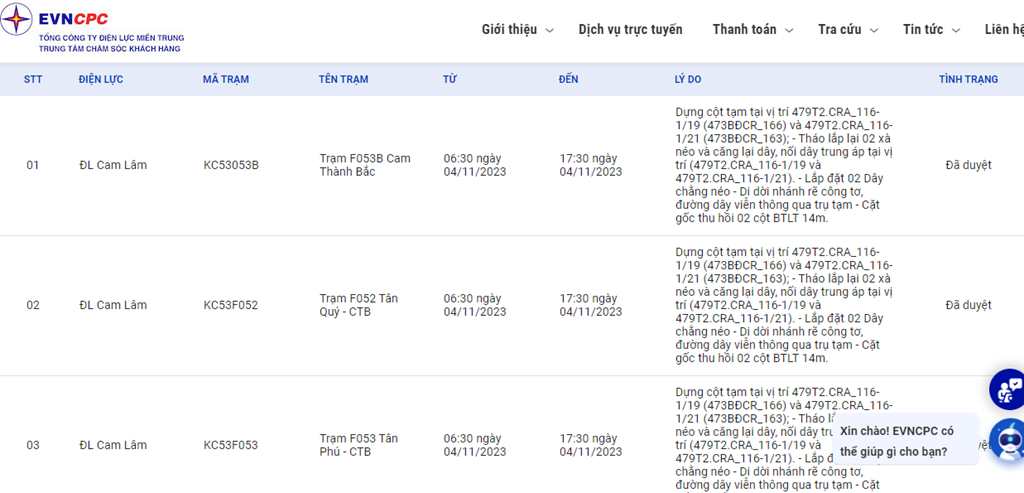Open the Tin tức menu

coord(931,30)
